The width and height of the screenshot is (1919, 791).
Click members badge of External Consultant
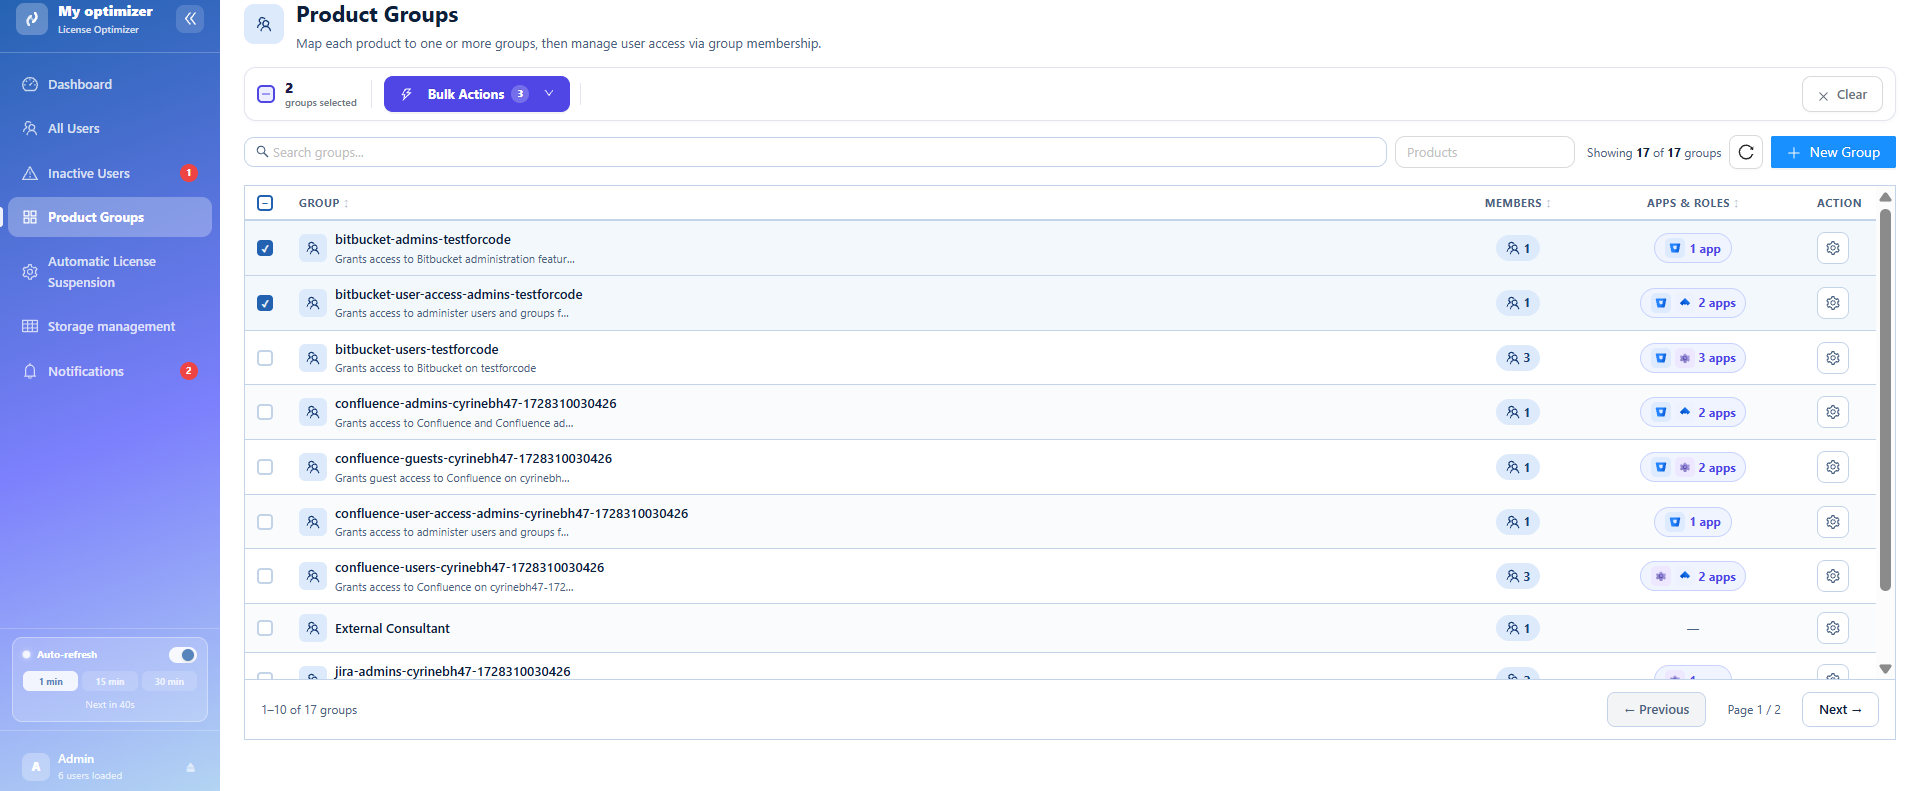1518,628
